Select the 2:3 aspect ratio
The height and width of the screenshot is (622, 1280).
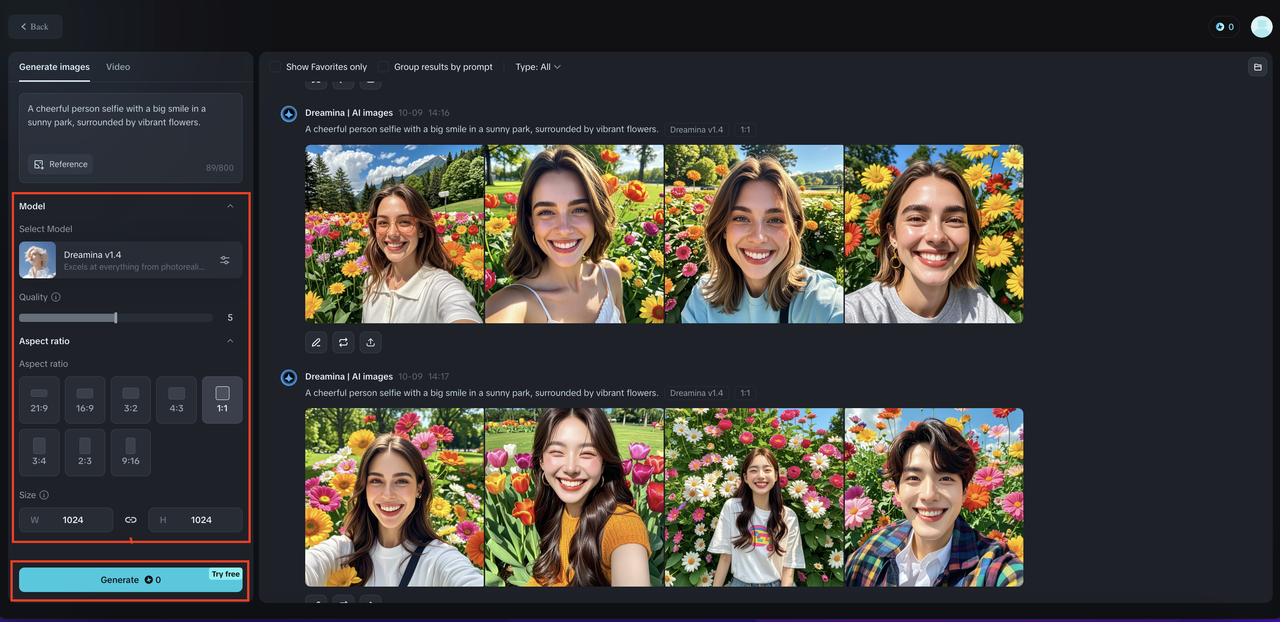point(85,453)
